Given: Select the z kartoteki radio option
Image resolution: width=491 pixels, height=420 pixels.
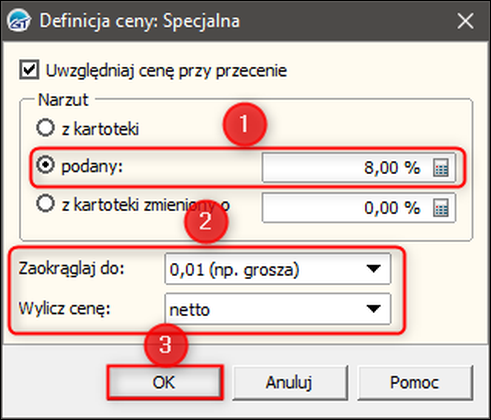Looking at the screenshot, I should click(x=45, y=128).
